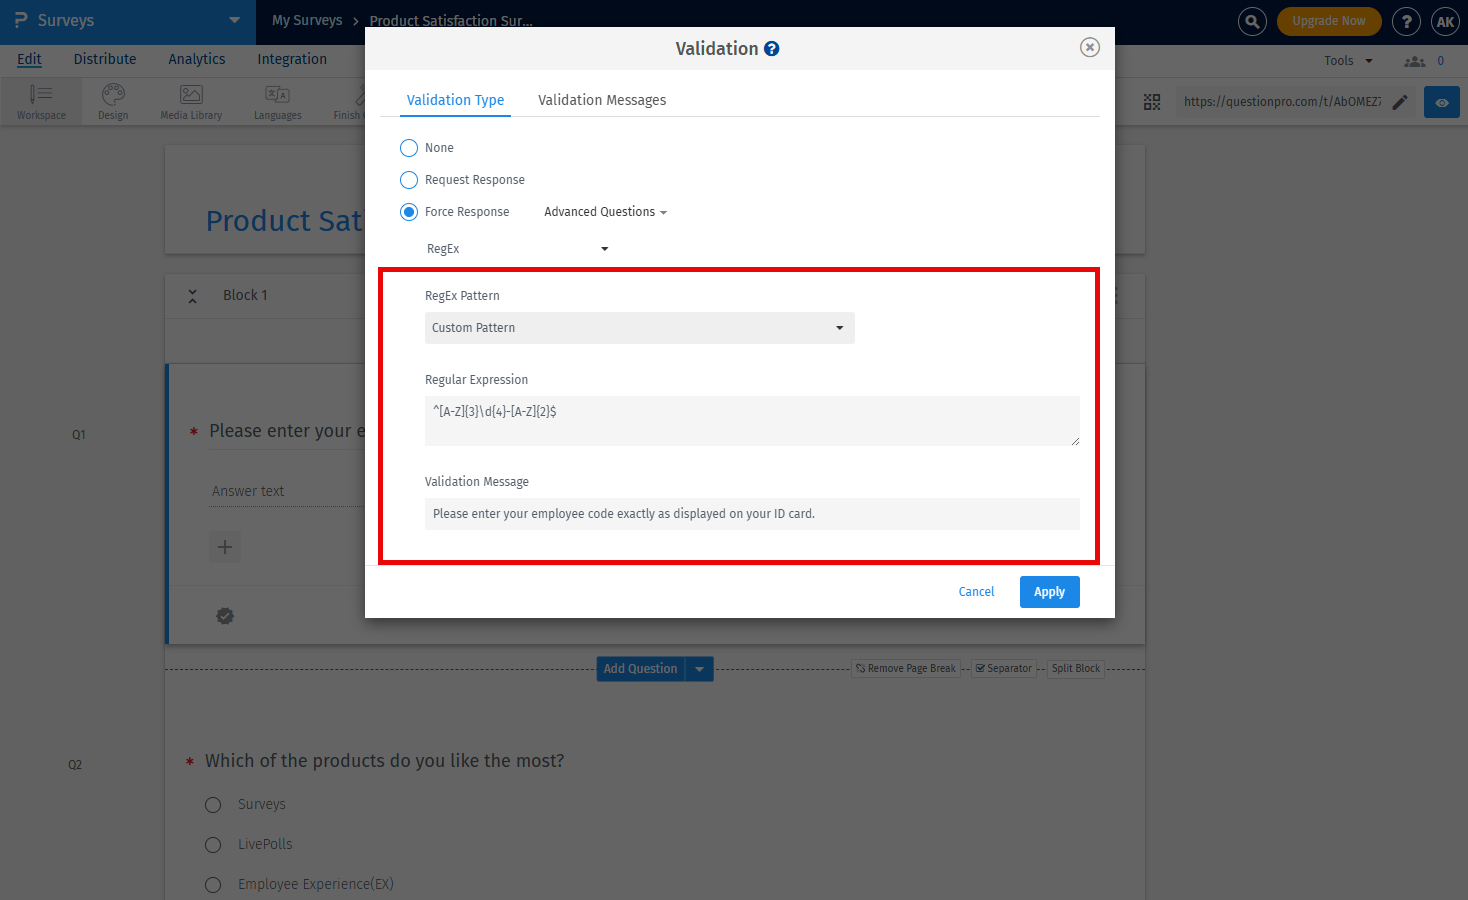Expand the Advanced Questions dropdown
The height and width of the screenshot is (900, 1468).
point(604,211)
